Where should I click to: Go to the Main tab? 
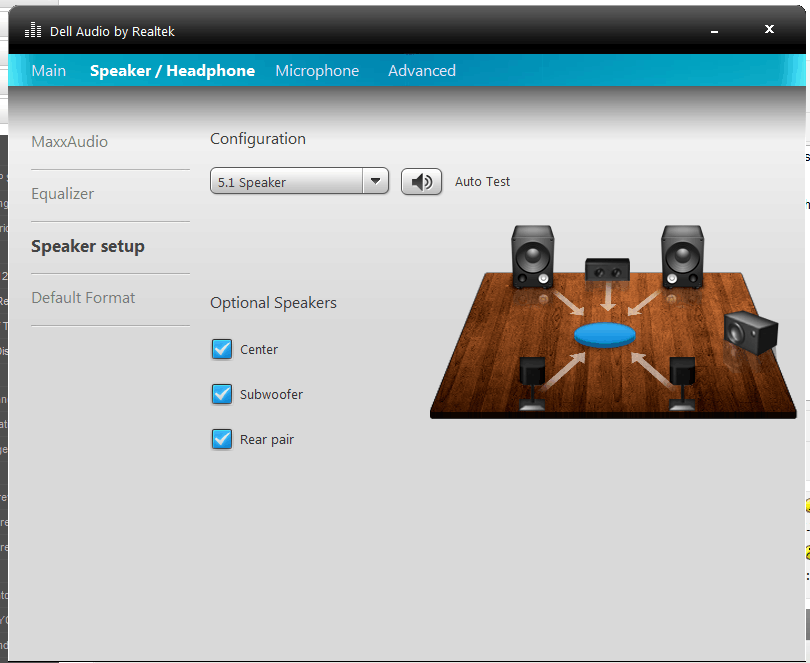pyautogui.click(x=49, y=70)
